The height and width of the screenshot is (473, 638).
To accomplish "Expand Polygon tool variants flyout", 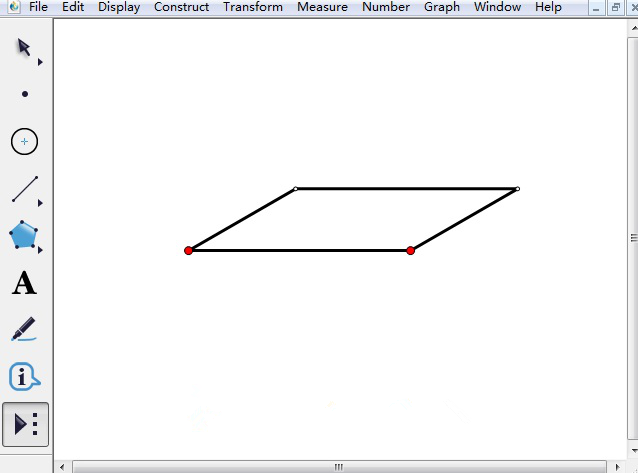I will (40, 250).
